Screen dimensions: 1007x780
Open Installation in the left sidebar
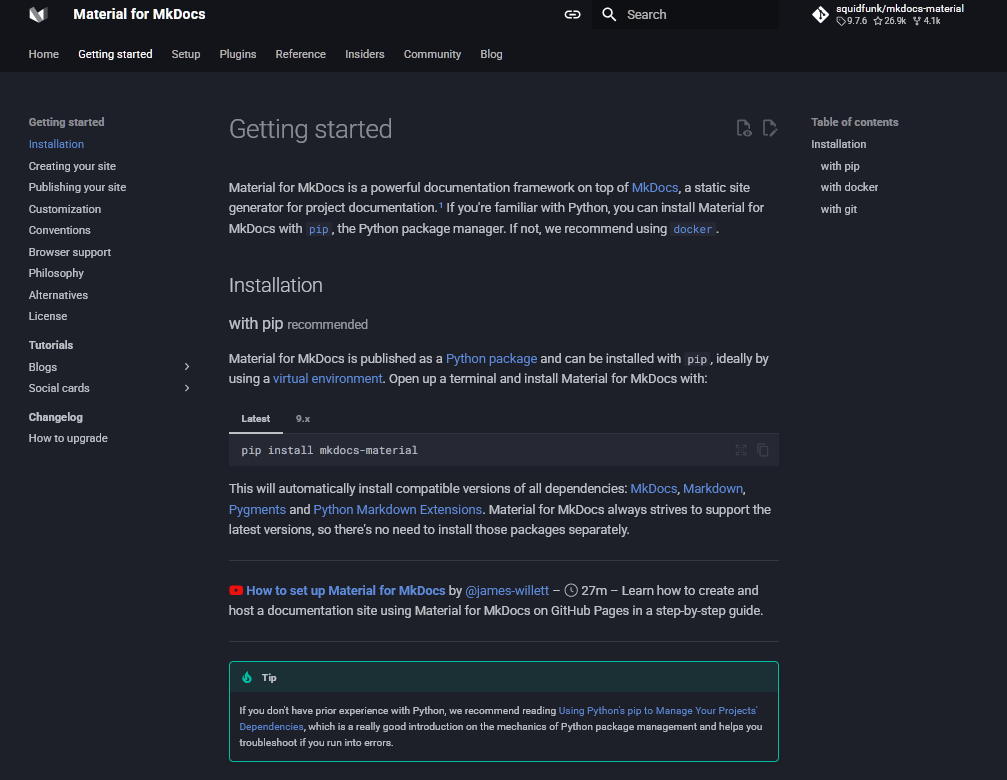(56, 144)
